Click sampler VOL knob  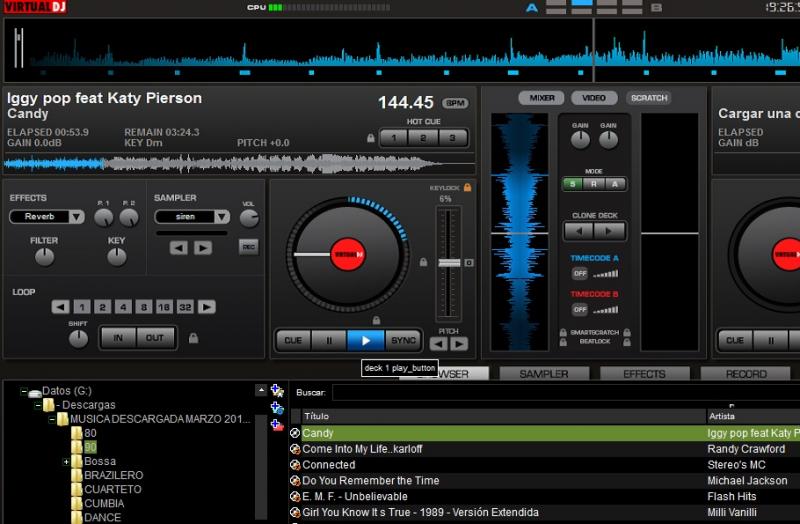(x=249, y=218)
